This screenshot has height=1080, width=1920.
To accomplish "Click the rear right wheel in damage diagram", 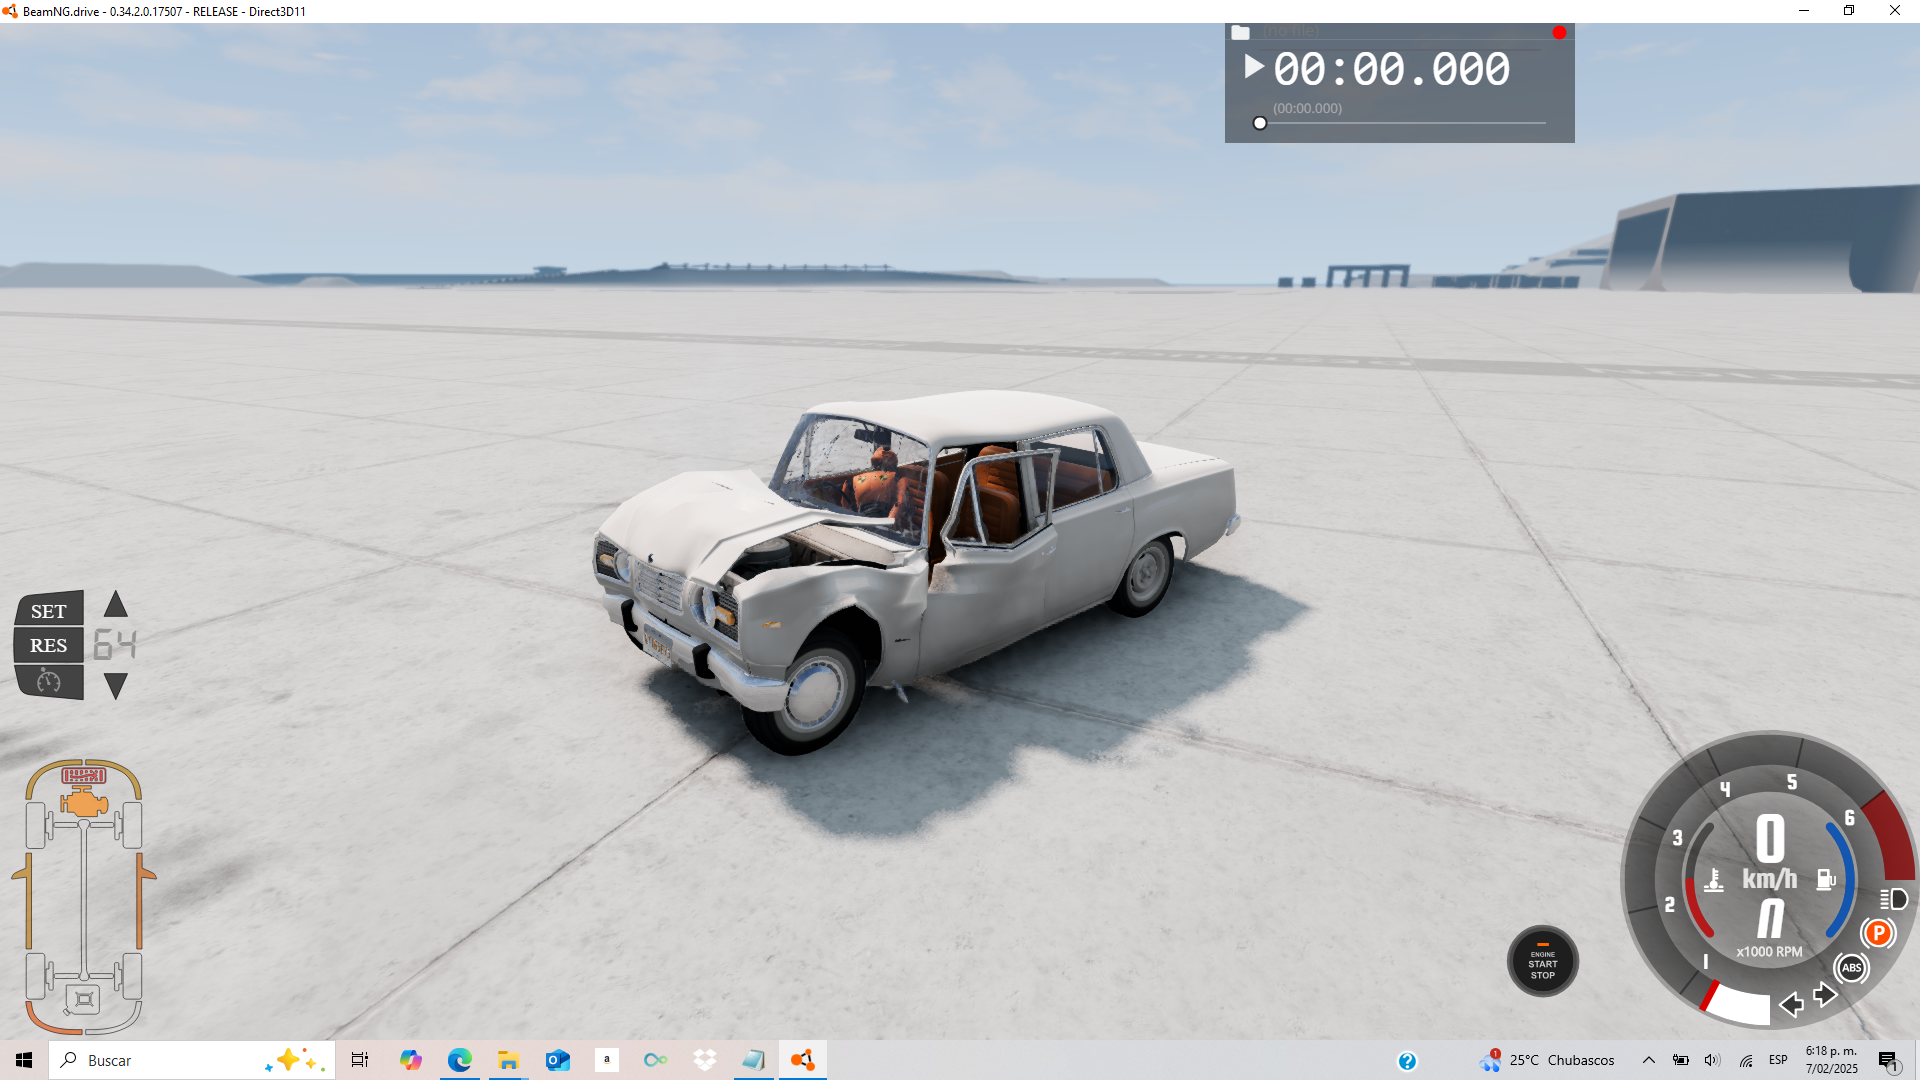I will tap(130, 976).
